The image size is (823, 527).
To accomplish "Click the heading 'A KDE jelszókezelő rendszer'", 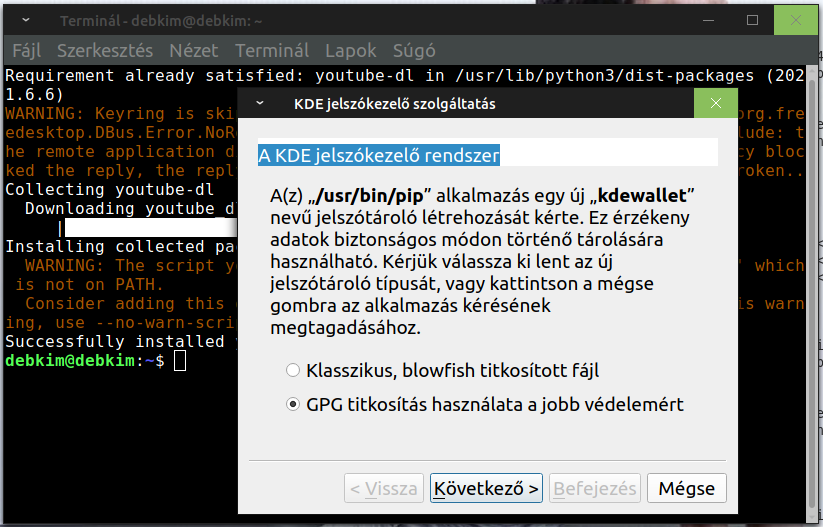I will click(378, 155).
